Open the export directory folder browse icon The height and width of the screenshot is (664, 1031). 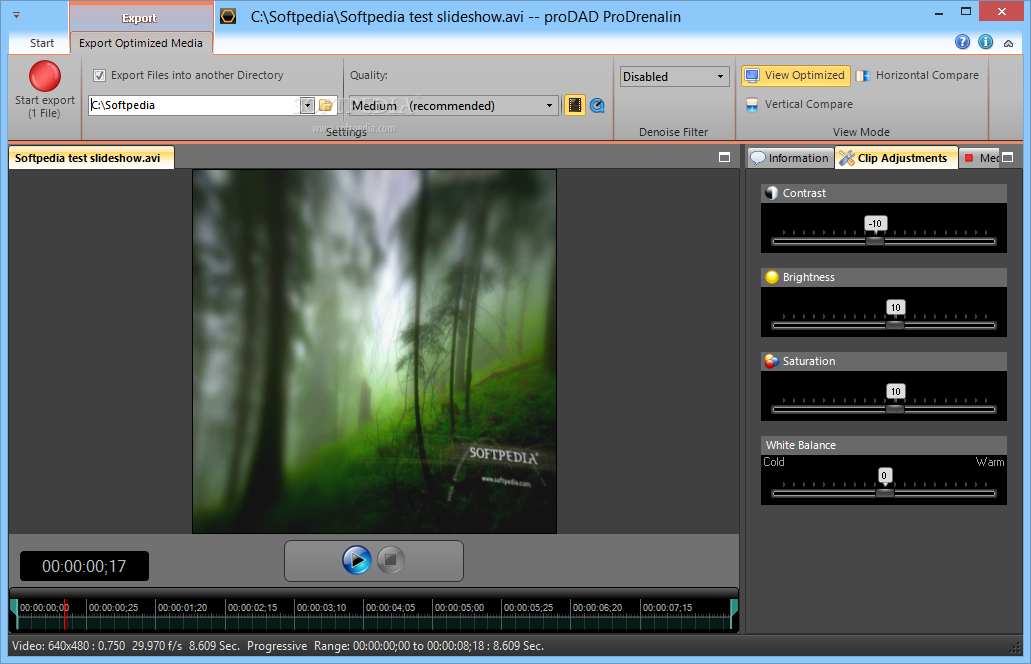pyautogui.click(x=325, y=105)
